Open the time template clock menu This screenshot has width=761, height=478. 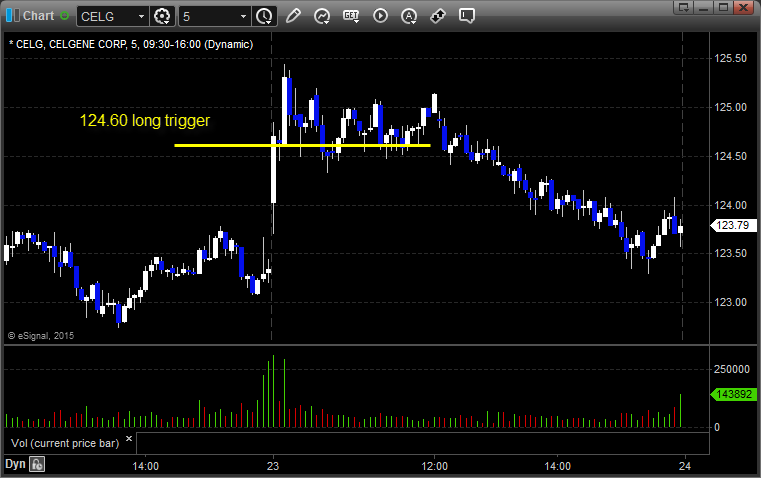[x=265, y=16]
